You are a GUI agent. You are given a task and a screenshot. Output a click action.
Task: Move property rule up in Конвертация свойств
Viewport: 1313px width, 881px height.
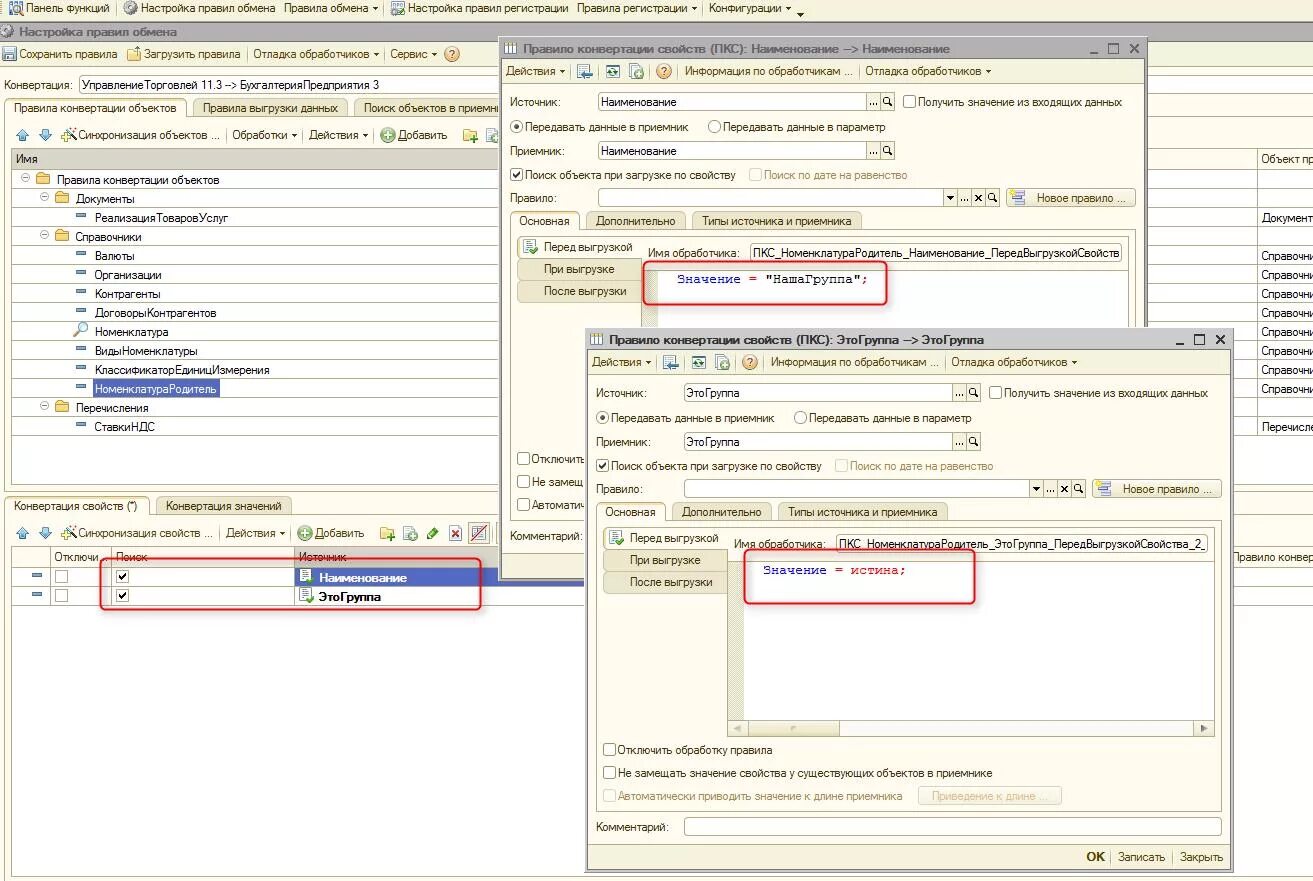[x=23, y=533]
